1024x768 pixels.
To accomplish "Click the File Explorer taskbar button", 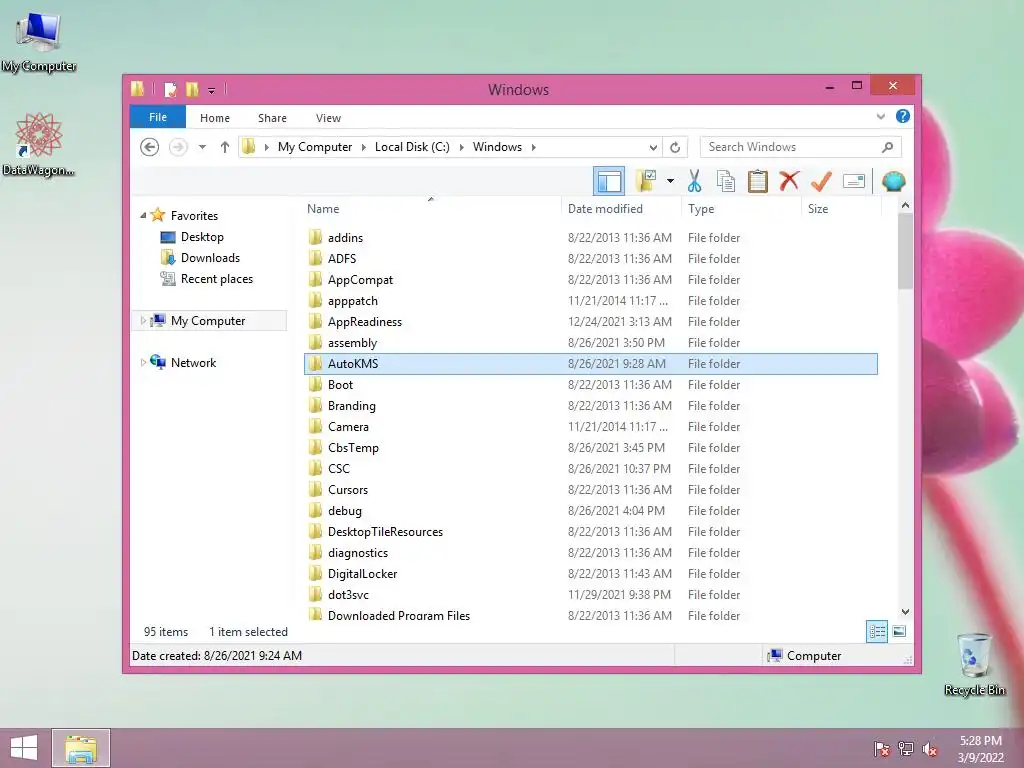I will pyautogui.click(x=81, y=748).
